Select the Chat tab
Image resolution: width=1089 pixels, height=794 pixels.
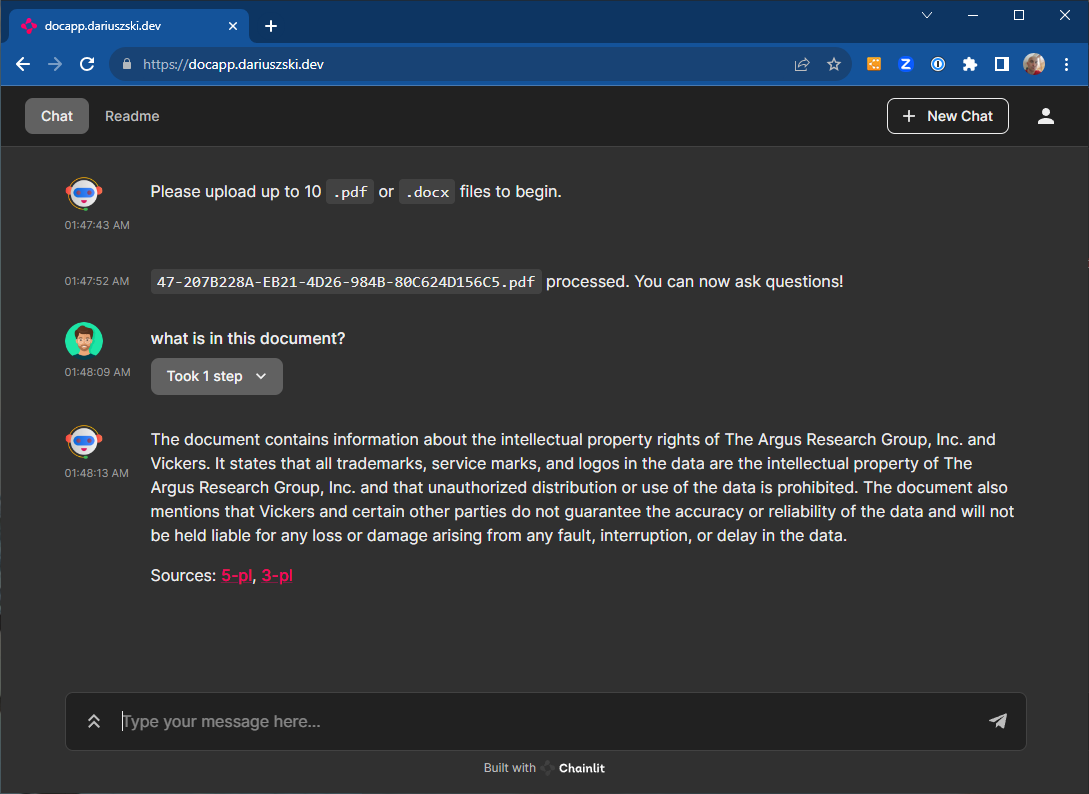(x=57, y=116)
